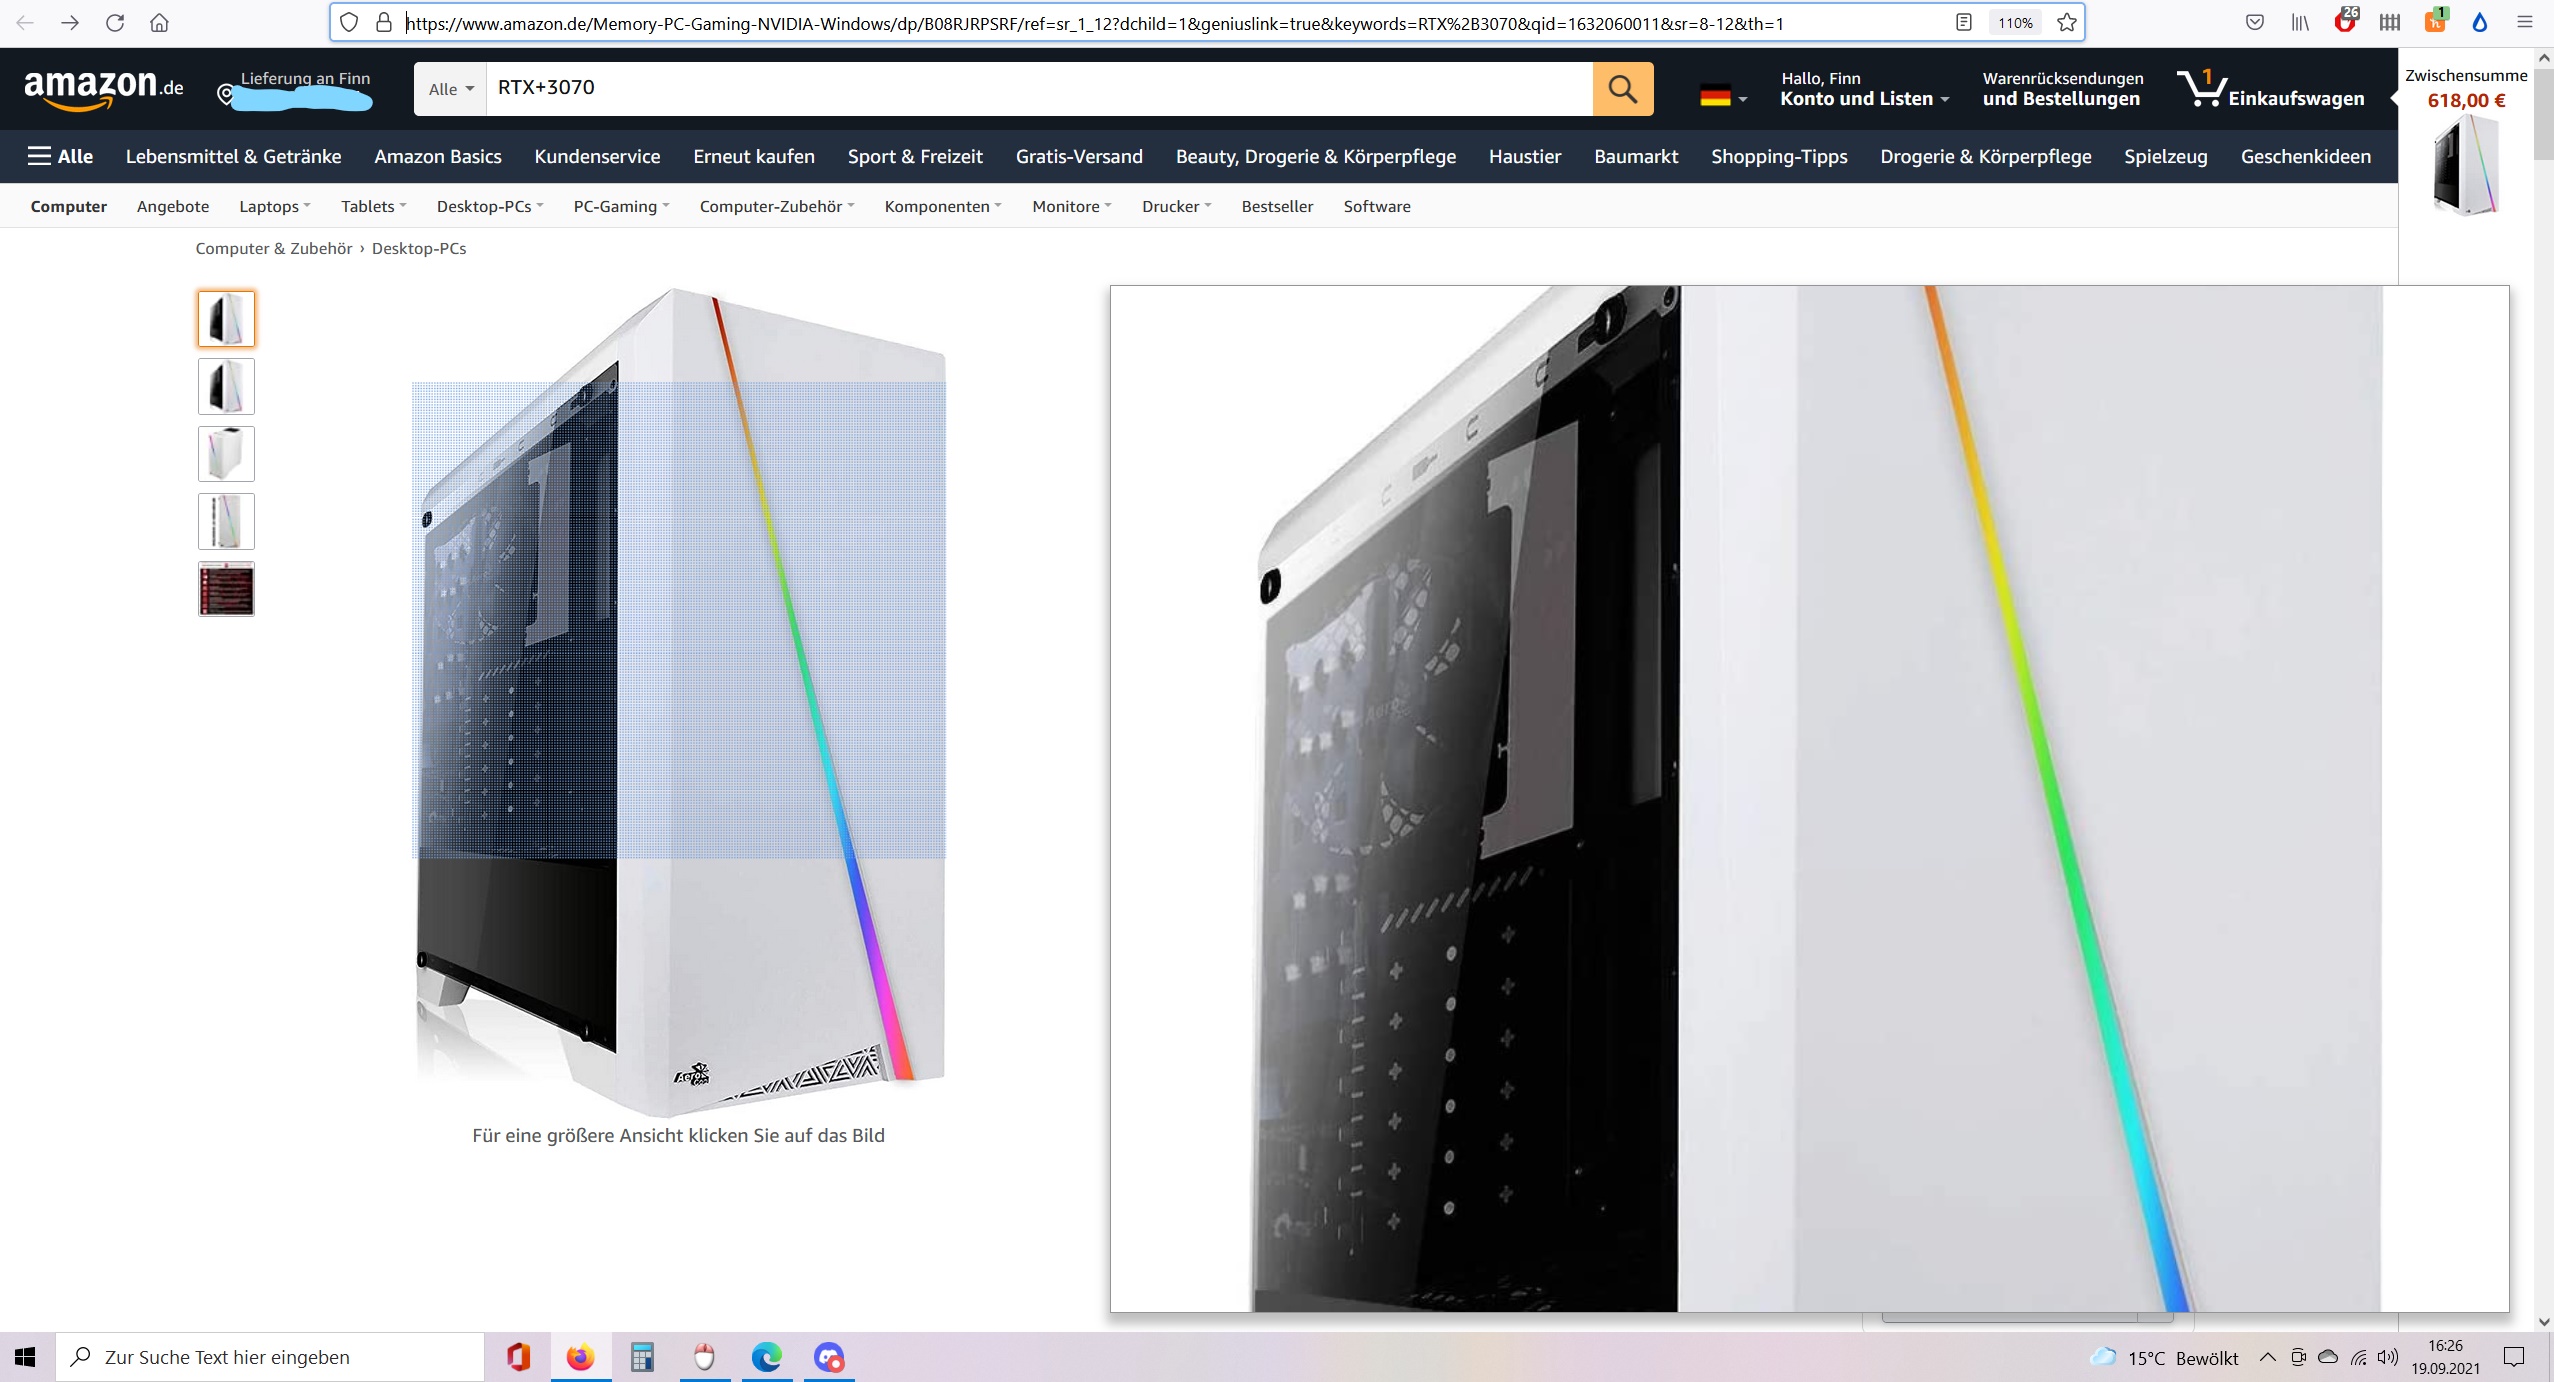Go to the browser home icon

click(159, 22)
